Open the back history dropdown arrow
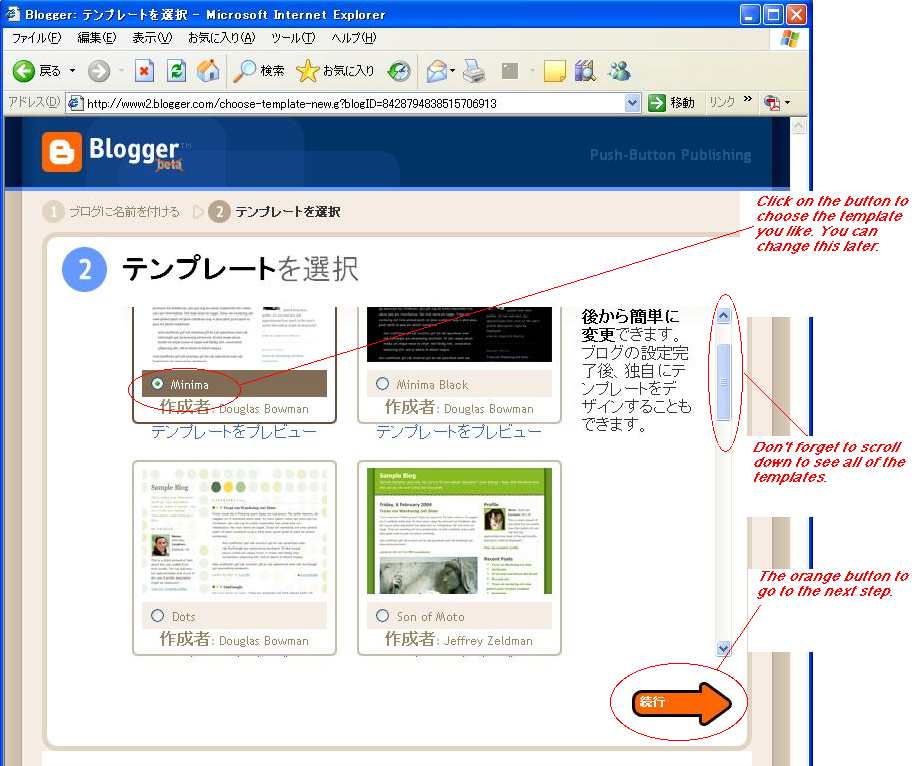918x766 pixels. [73, 71]
